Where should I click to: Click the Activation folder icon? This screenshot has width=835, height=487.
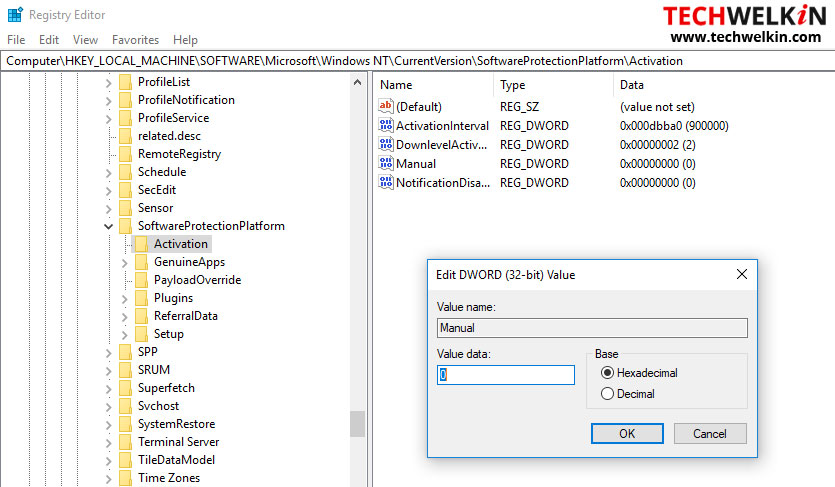(141, 244)
